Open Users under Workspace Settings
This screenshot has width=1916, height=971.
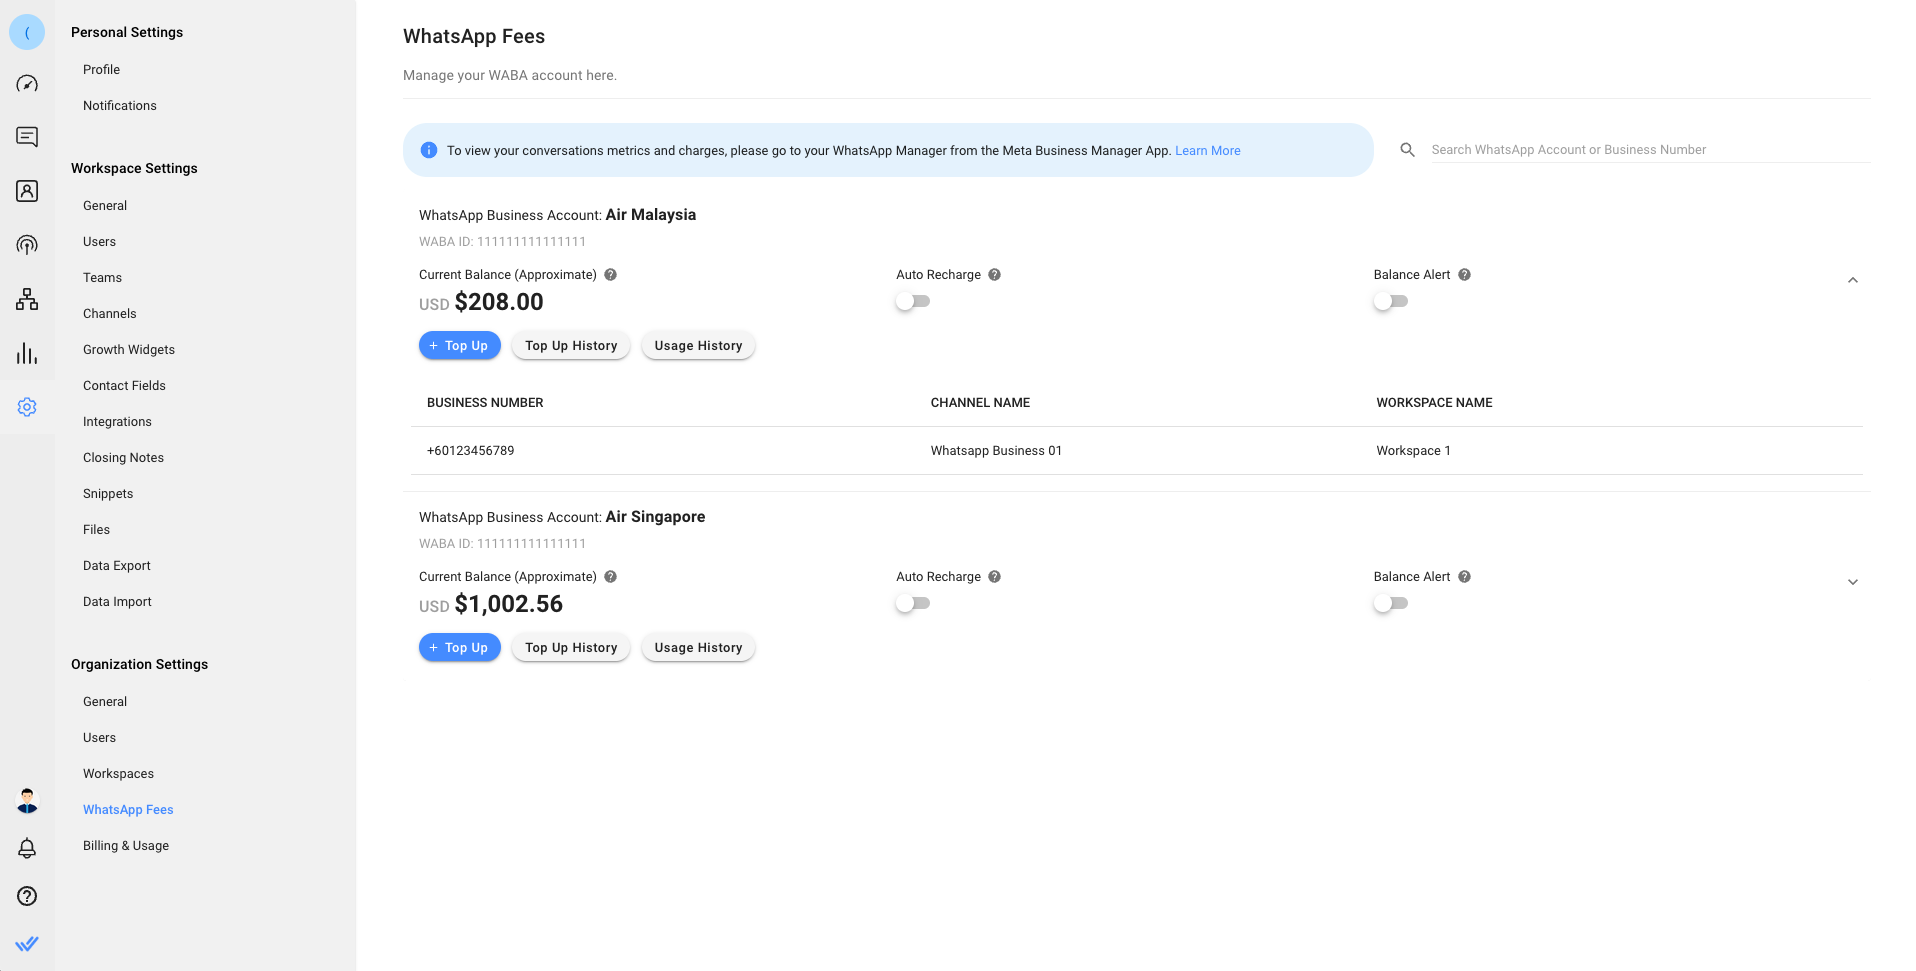99,242
